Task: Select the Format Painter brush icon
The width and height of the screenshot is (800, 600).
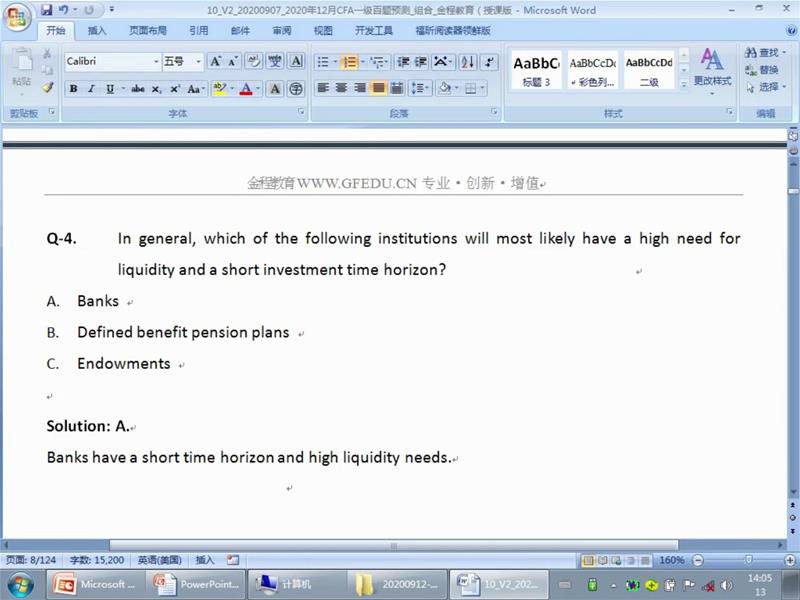Action: [47, 88]
